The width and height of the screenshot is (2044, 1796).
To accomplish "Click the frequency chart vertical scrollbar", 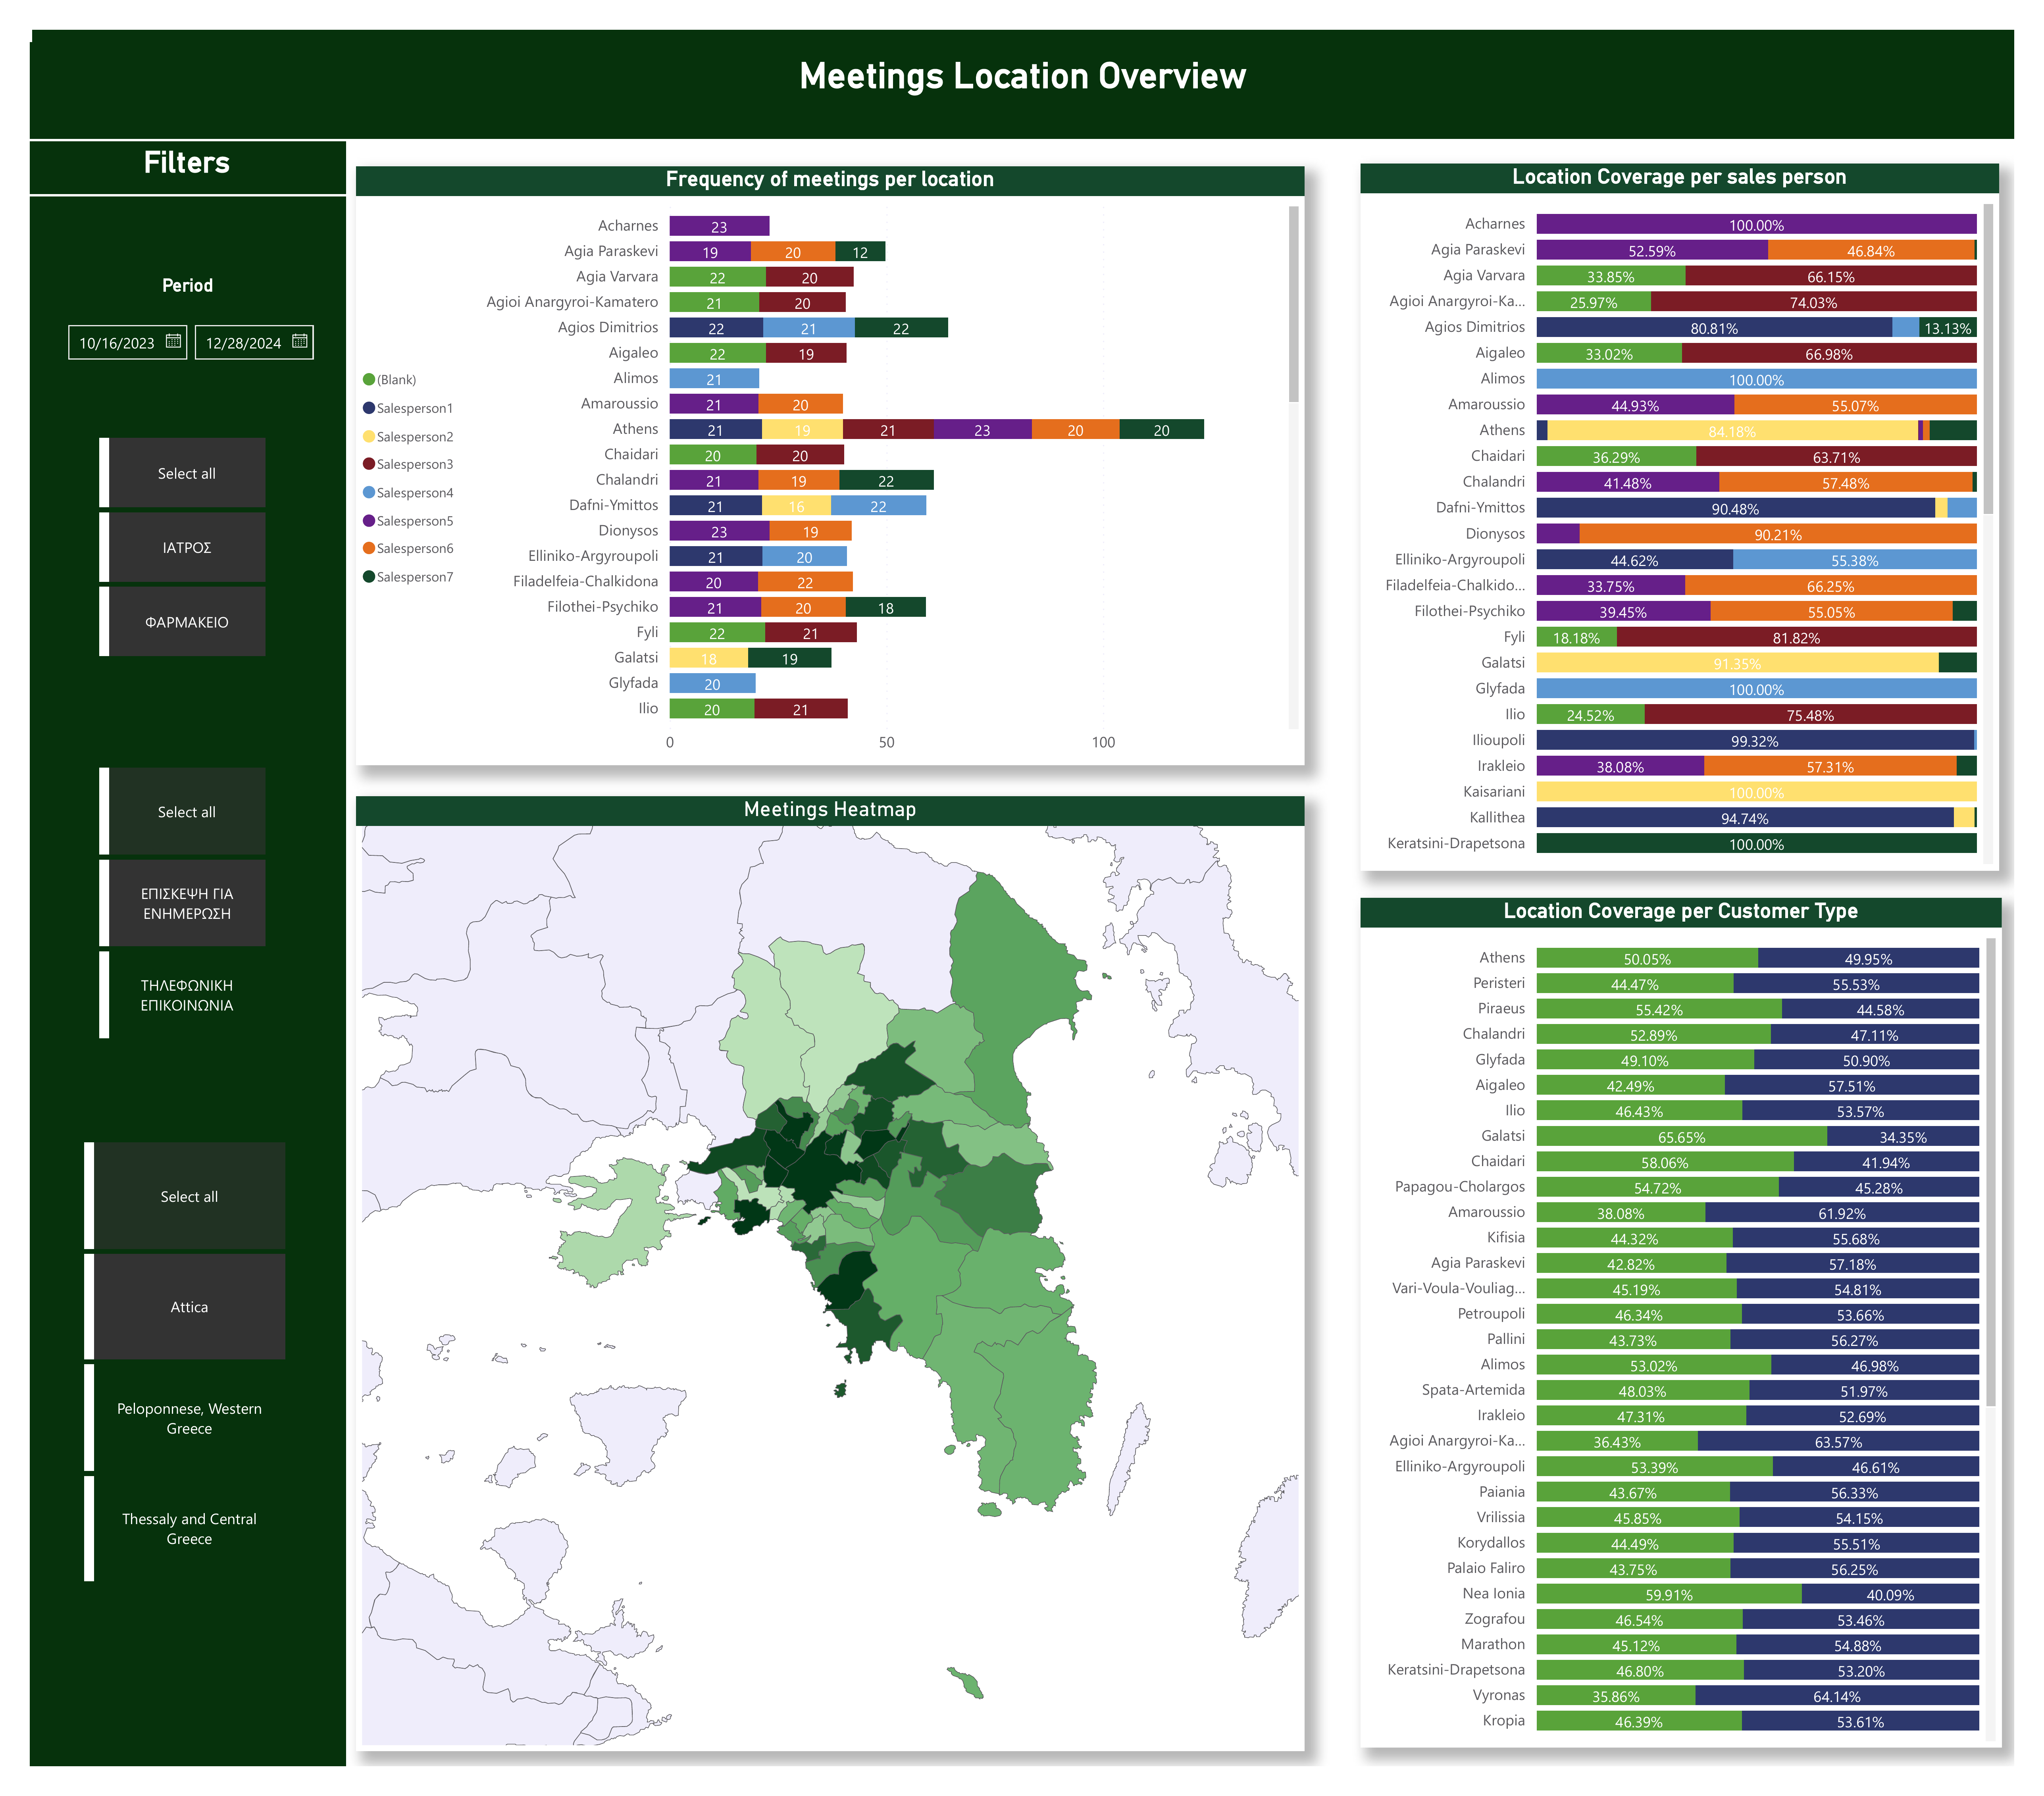I will [1293, 305].
